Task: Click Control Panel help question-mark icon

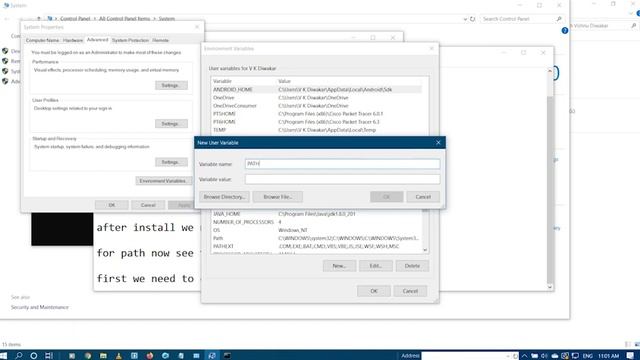Action: (x=564, y=31)
